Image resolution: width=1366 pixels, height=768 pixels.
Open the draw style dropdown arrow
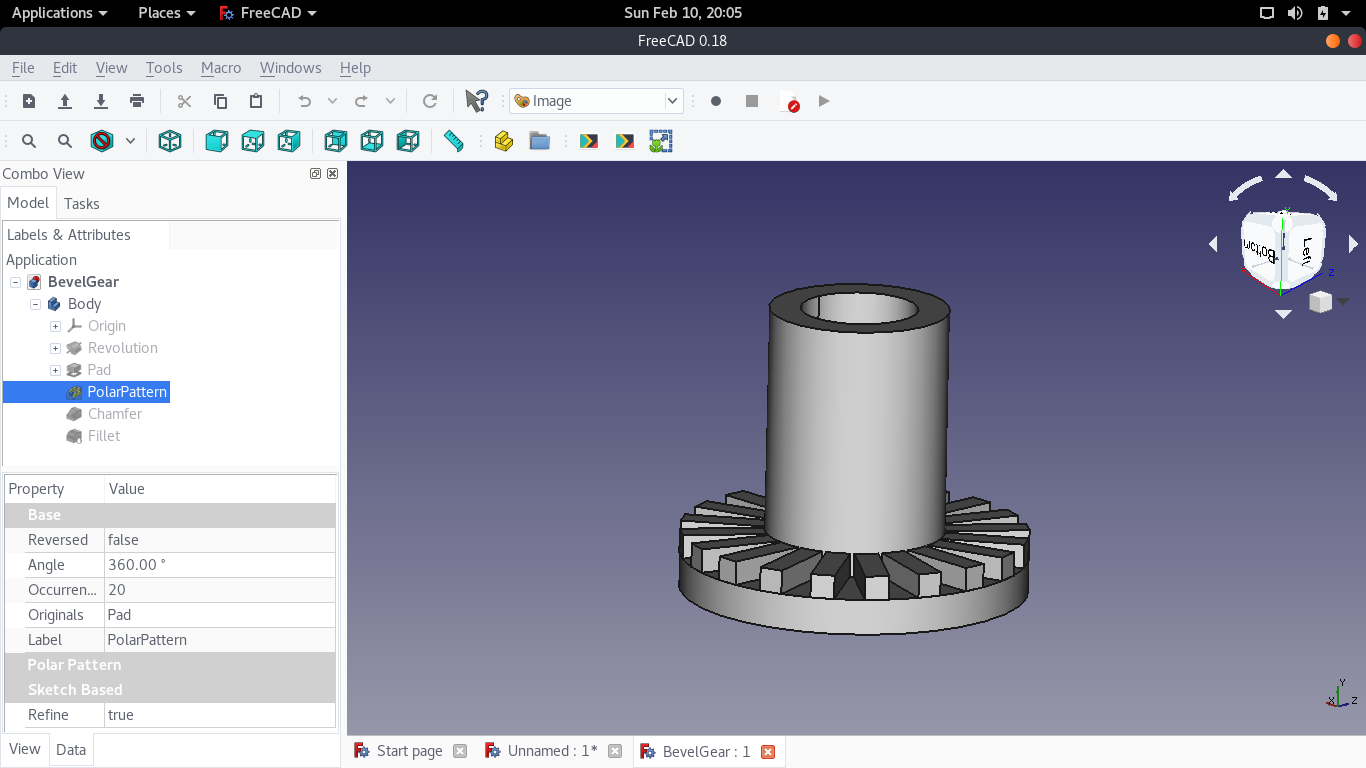point(130,141)
